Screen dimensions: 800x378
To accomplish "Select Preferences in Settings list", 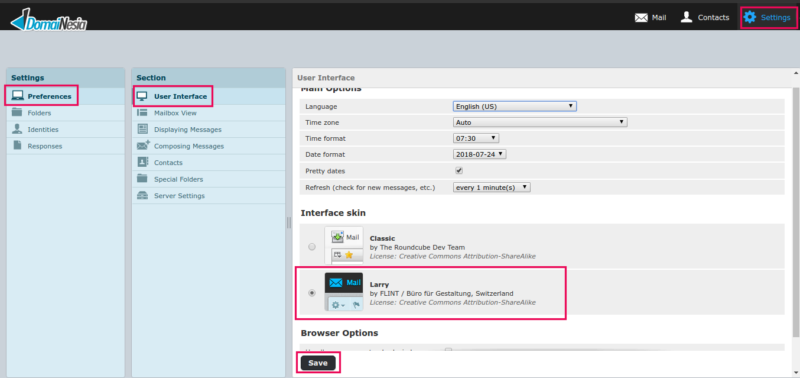I will (x=65, y=96).
